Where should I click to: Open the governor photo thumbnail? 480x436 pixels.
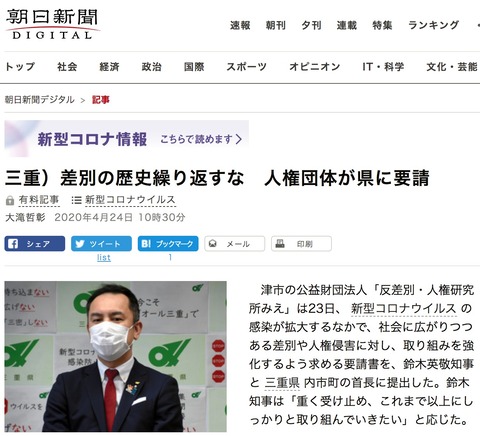pos(115,357)
